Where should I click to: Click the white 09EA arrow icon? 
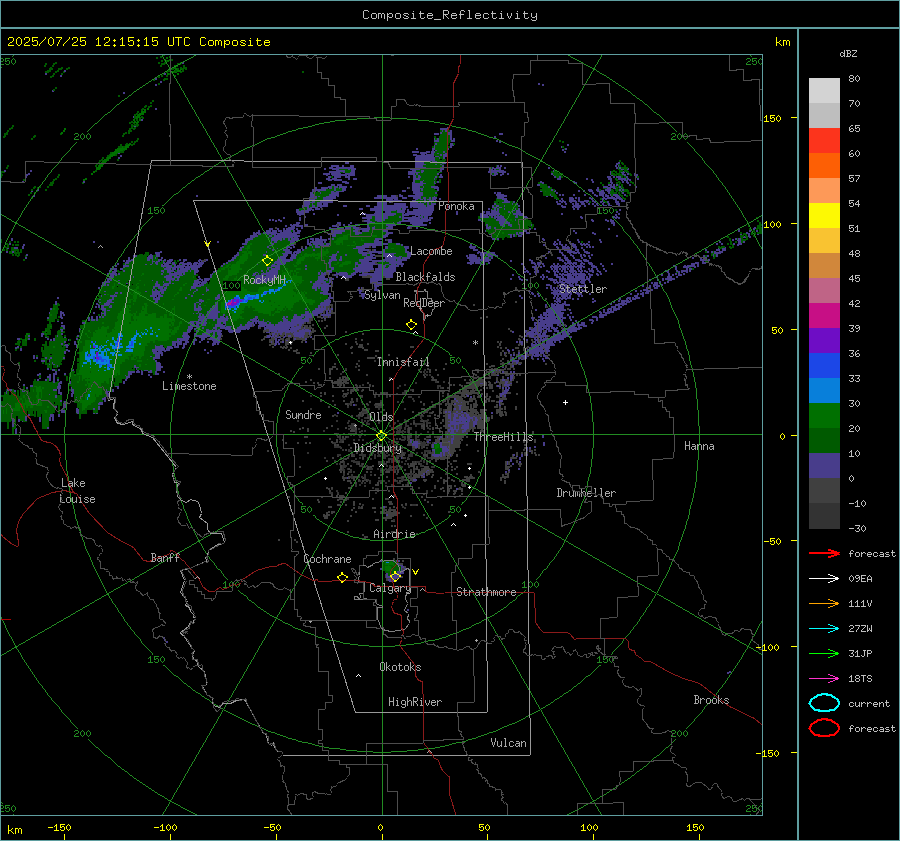point(824,579)
